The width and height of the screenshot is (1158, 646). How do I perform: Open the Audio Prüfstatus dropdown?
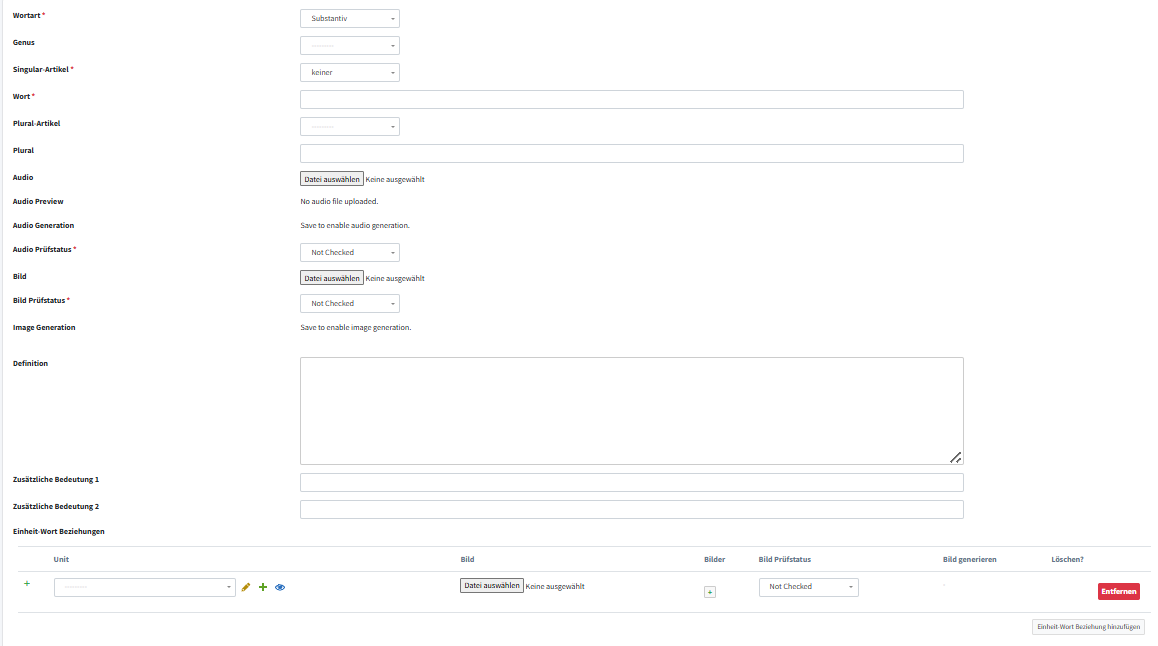349,252
